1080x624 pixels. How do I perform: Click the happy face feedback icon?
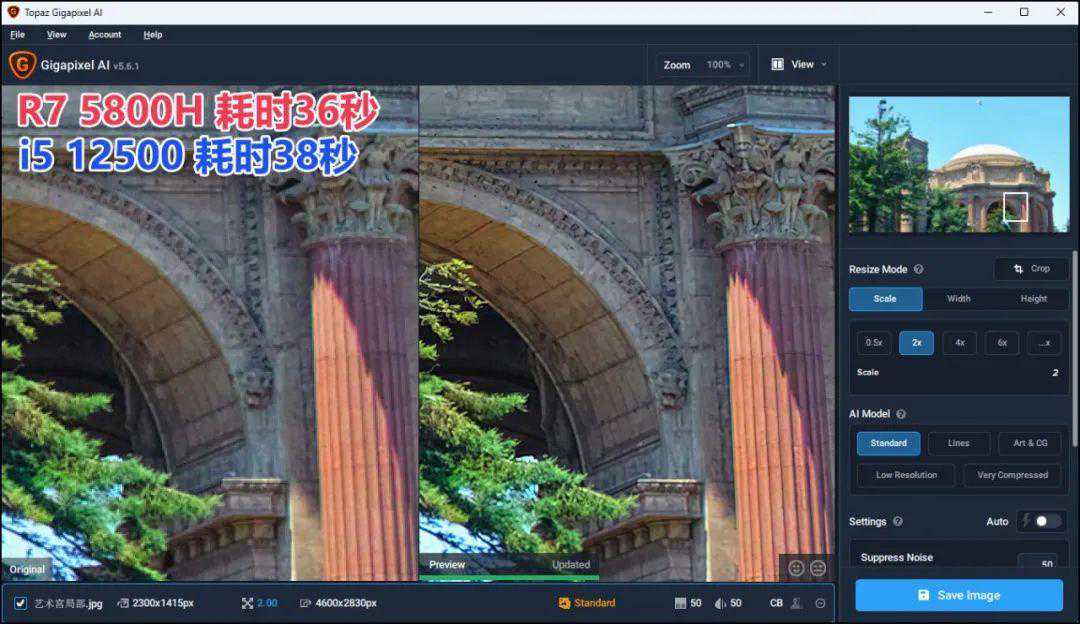click(x=796, y=568)
